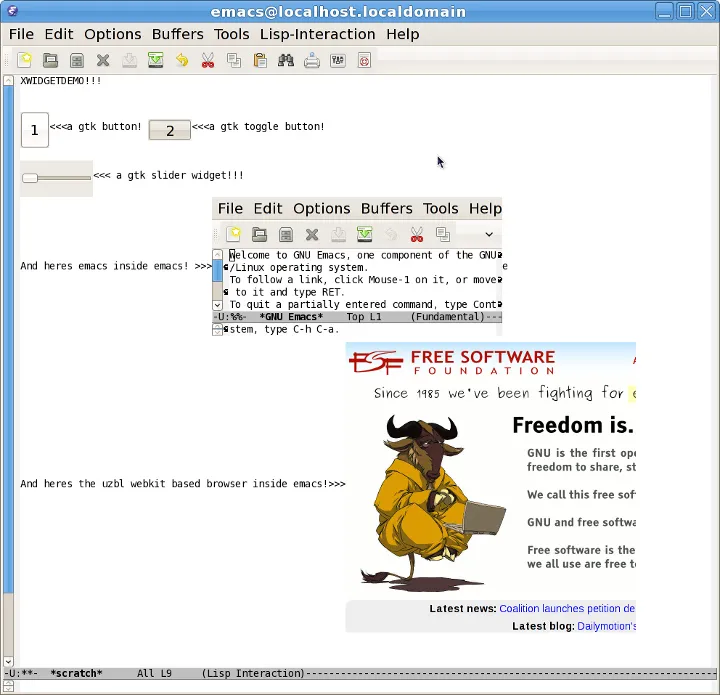The image size is (720, 695).
Task: Click the New File toolbar icon
Action: tap(24, 60)
